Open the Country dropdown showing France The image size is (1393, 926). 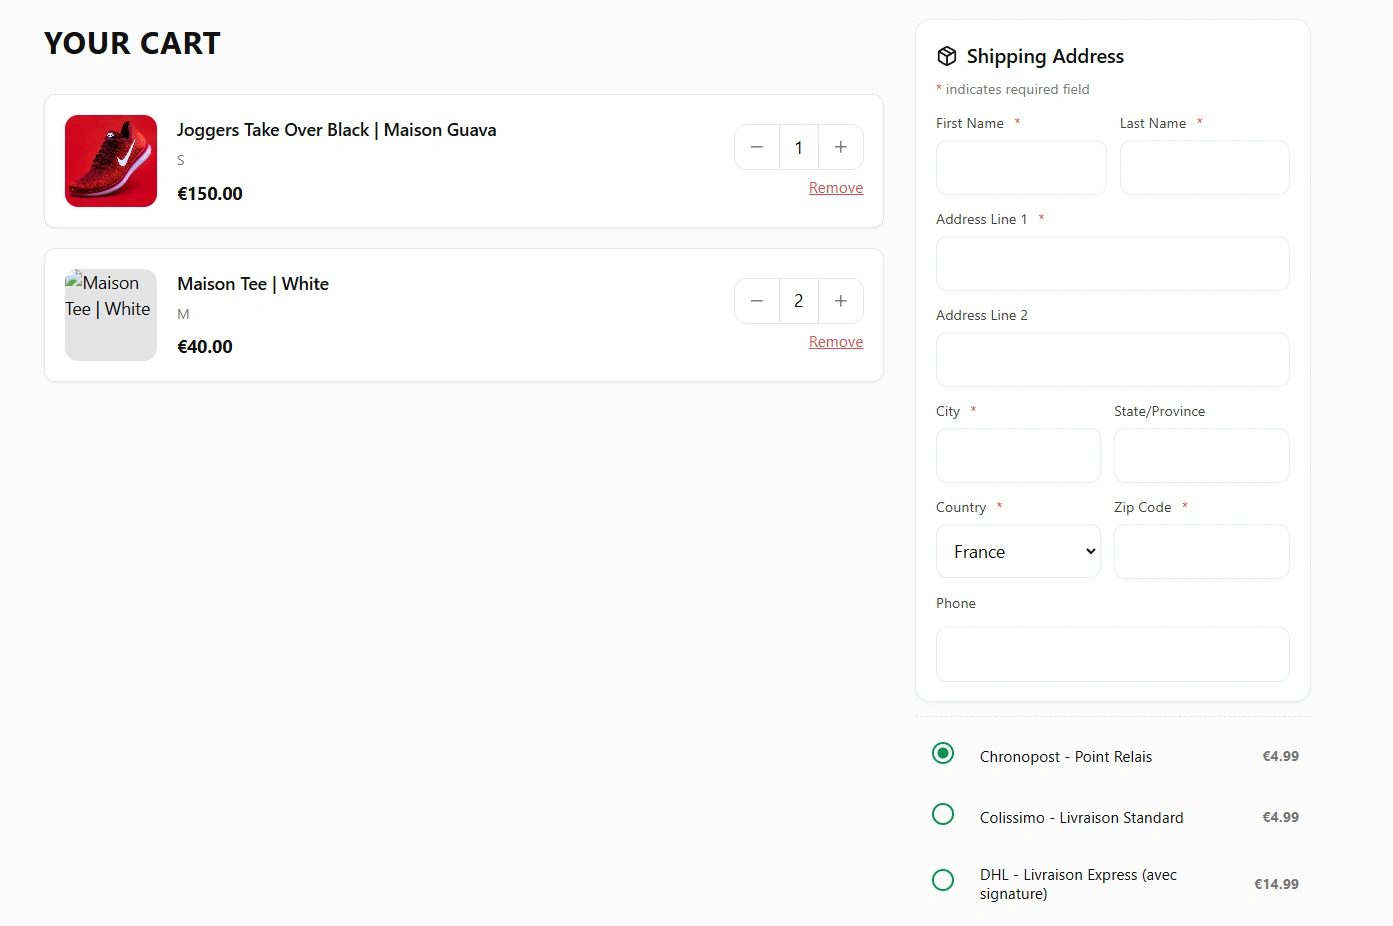coord(1018,552)
